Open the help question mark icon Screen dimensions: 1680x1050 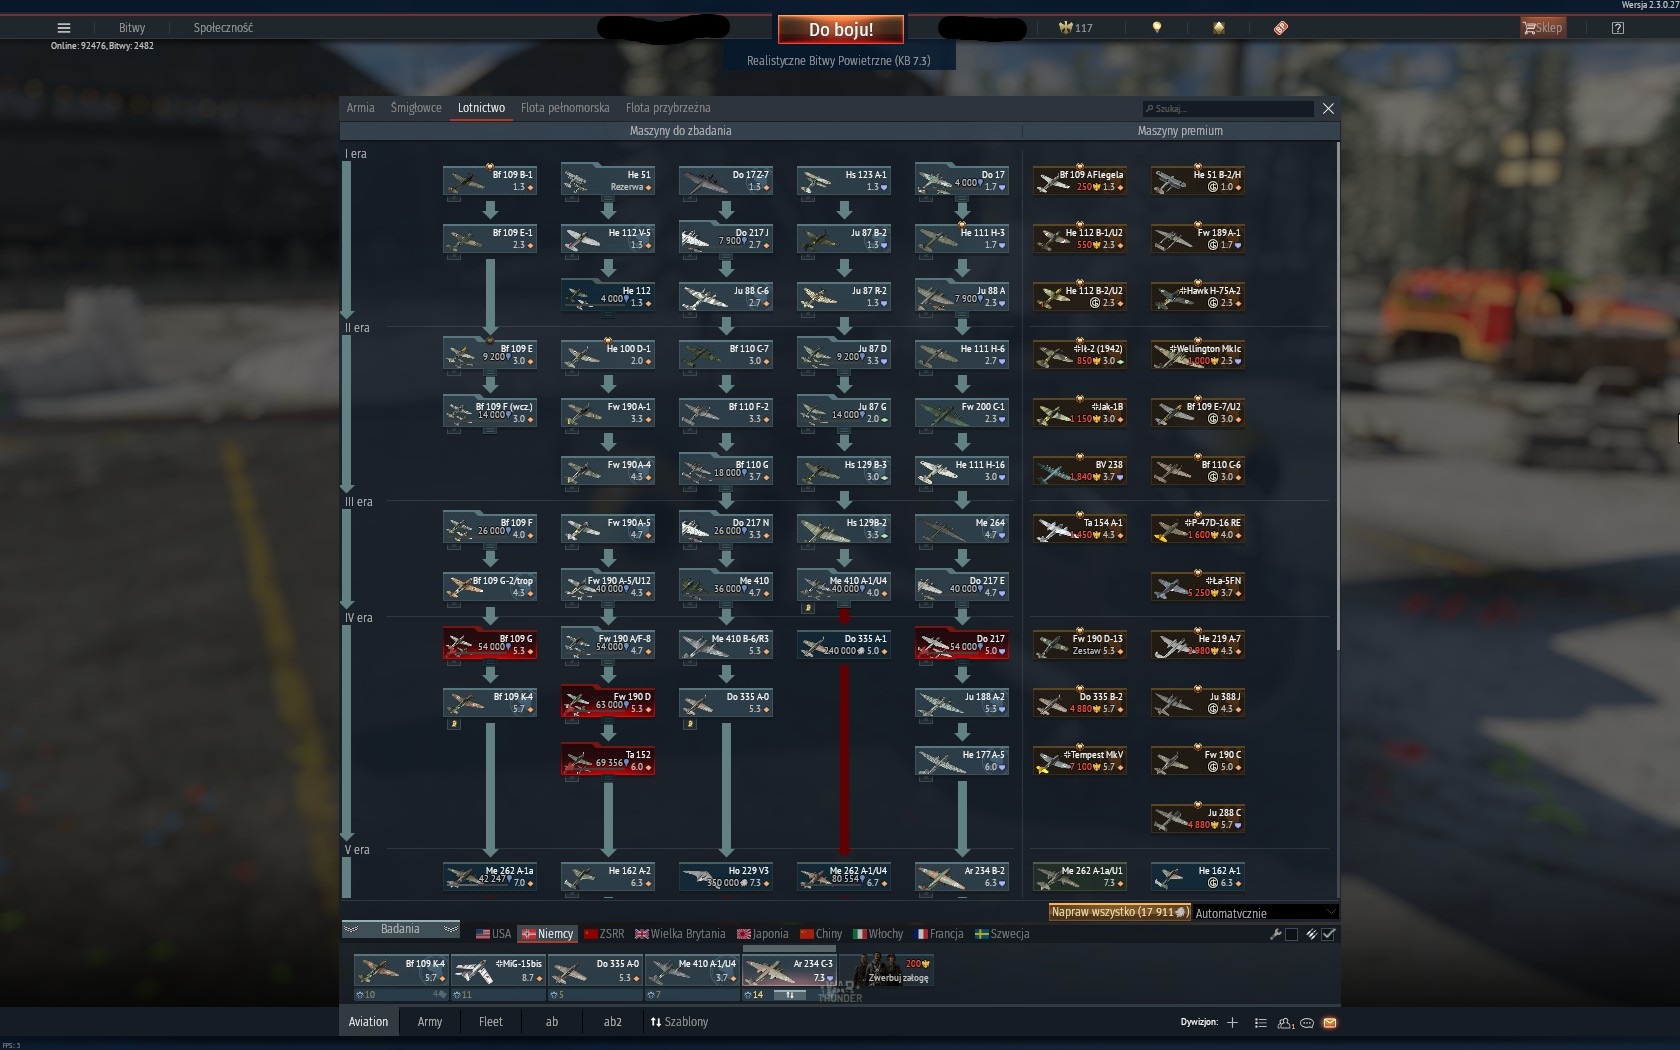[x=1618, y=28]
